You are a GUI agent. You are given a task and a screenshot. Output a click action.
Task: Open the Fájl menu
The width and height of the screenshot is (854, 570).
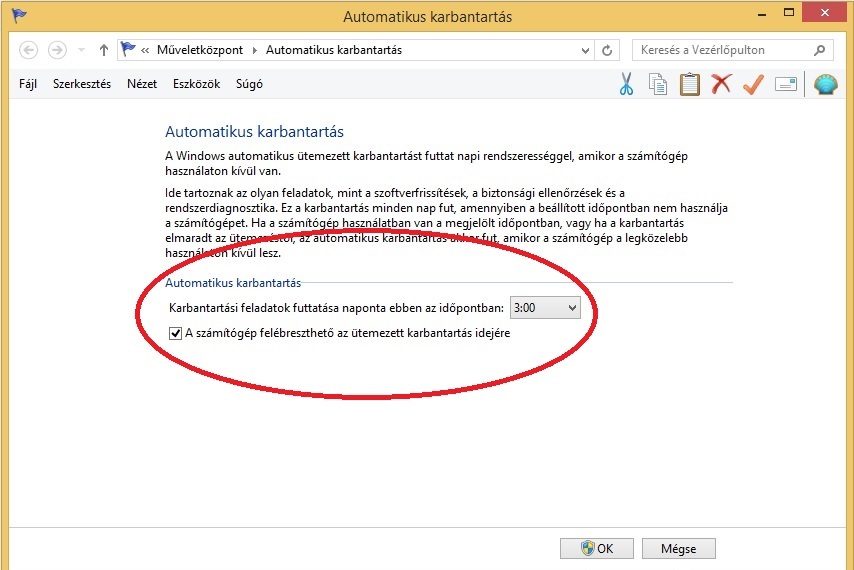point(28,84)
